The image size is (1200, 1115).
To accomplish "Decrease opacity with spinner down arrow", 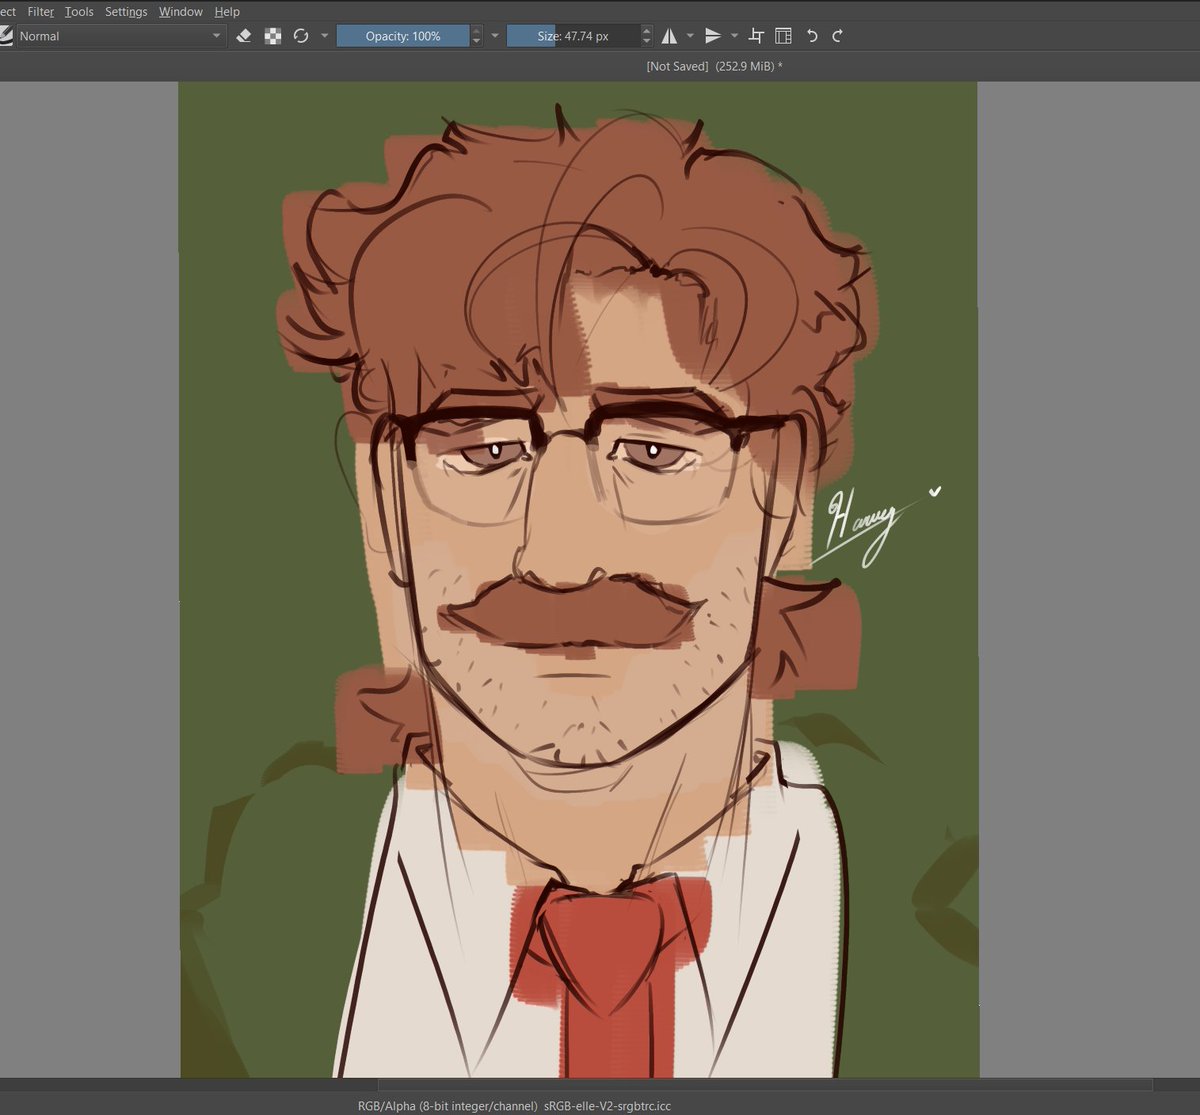I will click(x=476, y=42).
